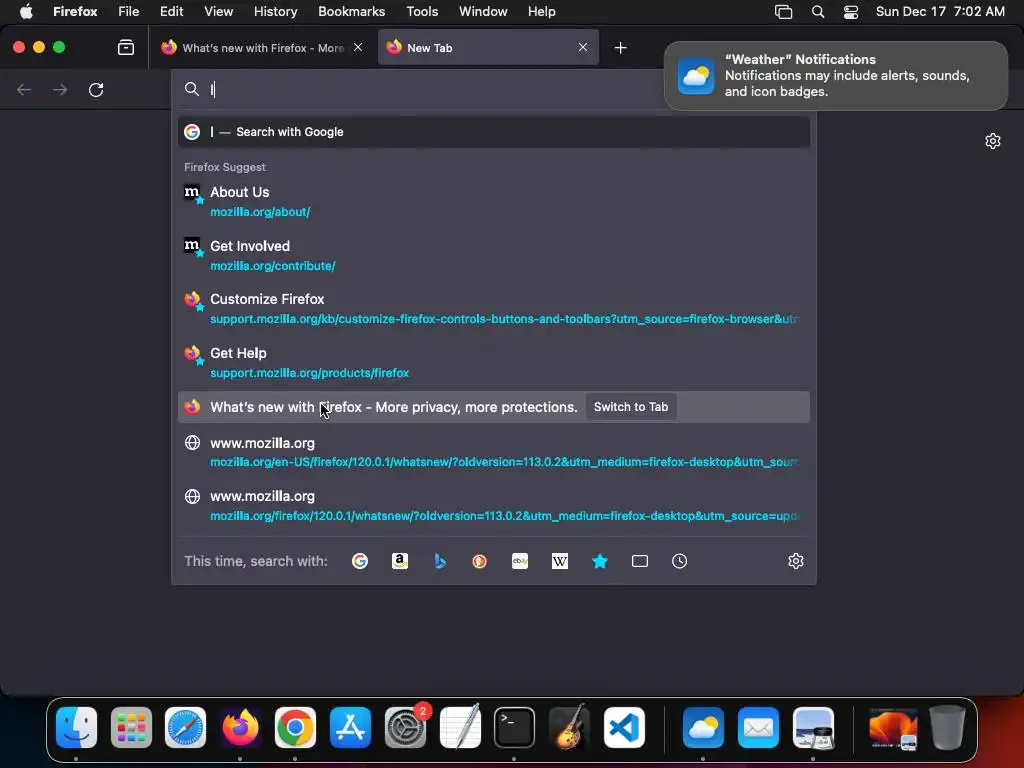Open Mail from the Dock
1024x768 pixels.
758,727
